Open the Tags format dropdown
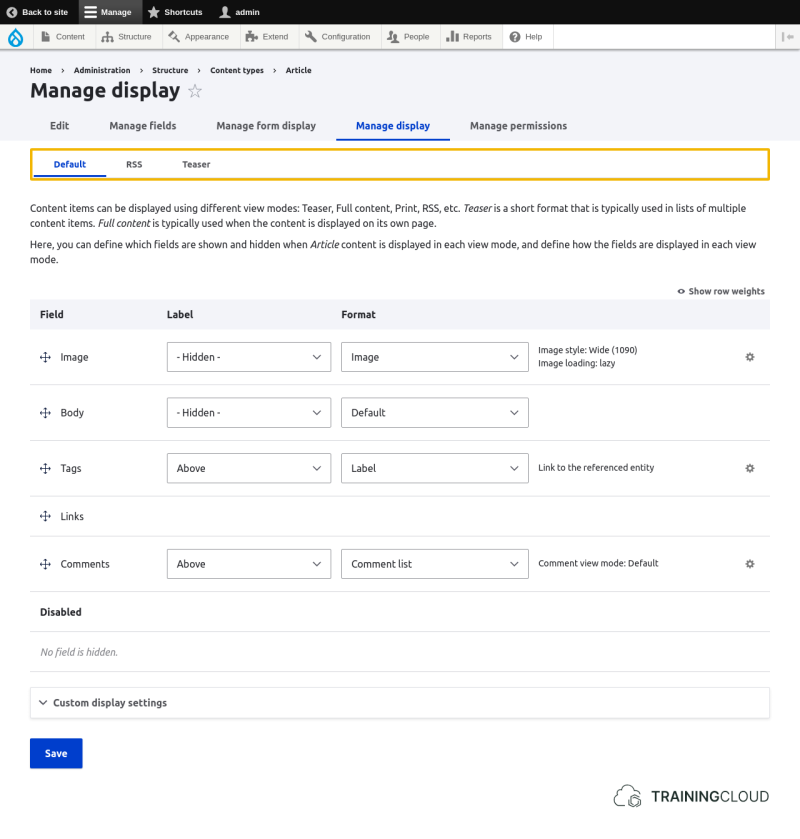The height and width of the screenshot is (839, 800). click(435, 469)
